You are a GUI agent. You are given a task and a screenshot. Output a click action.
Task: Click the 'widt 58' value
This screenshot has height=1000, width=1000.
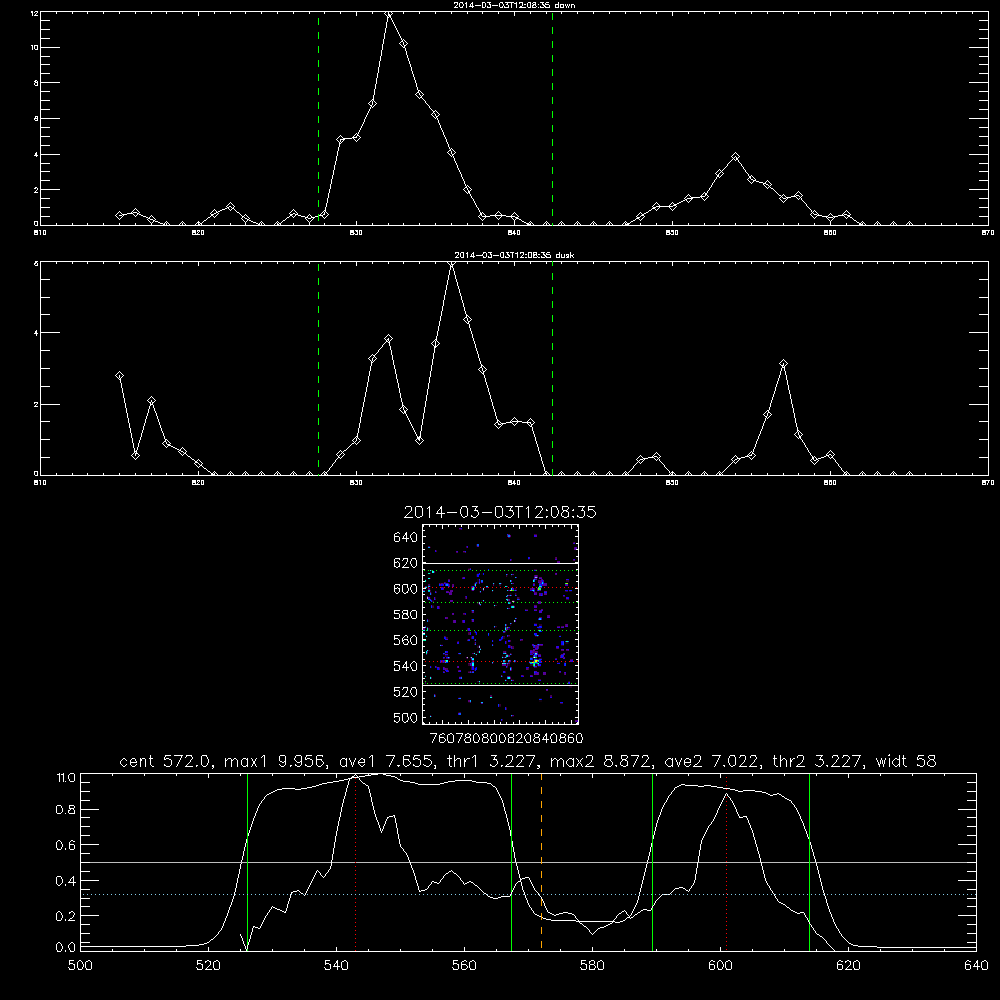[906, 761]
